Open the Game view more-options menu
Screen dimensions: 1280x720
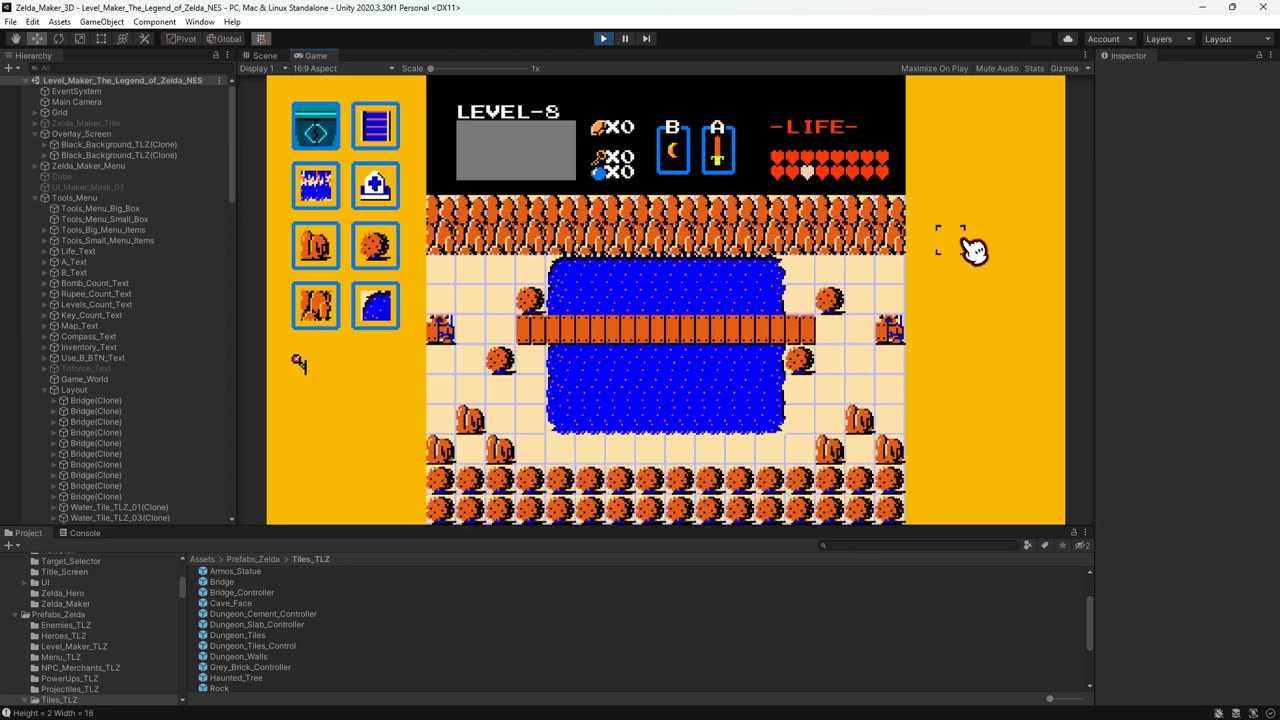tap(1085, 55)
